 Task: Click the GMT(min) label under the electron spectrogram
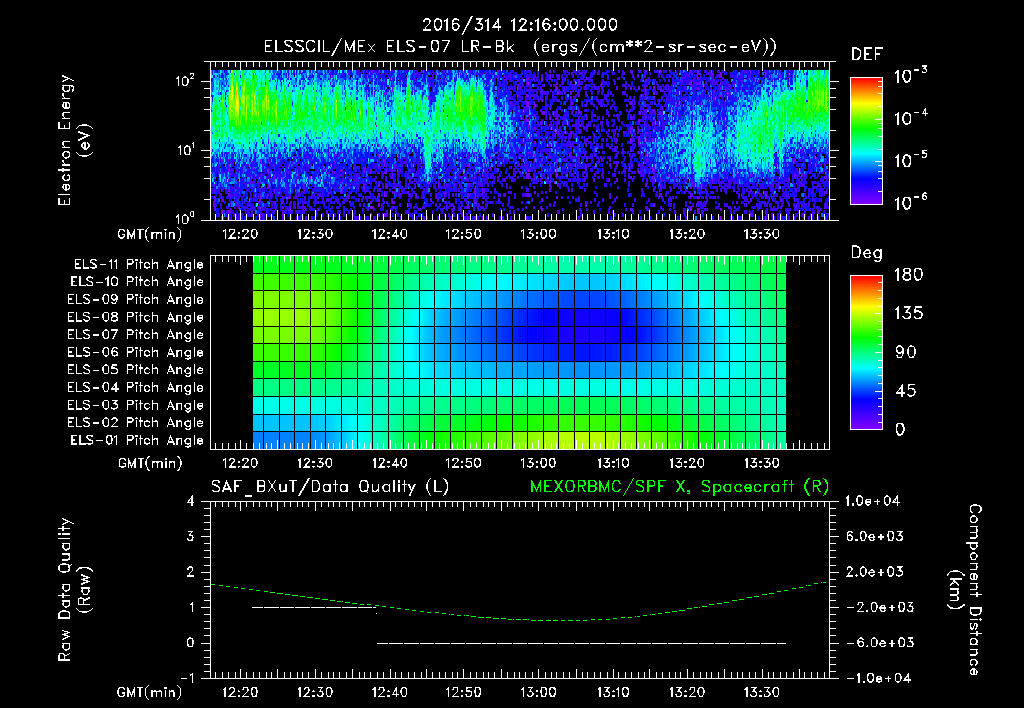pyautogui.click(x=150, y=234)
